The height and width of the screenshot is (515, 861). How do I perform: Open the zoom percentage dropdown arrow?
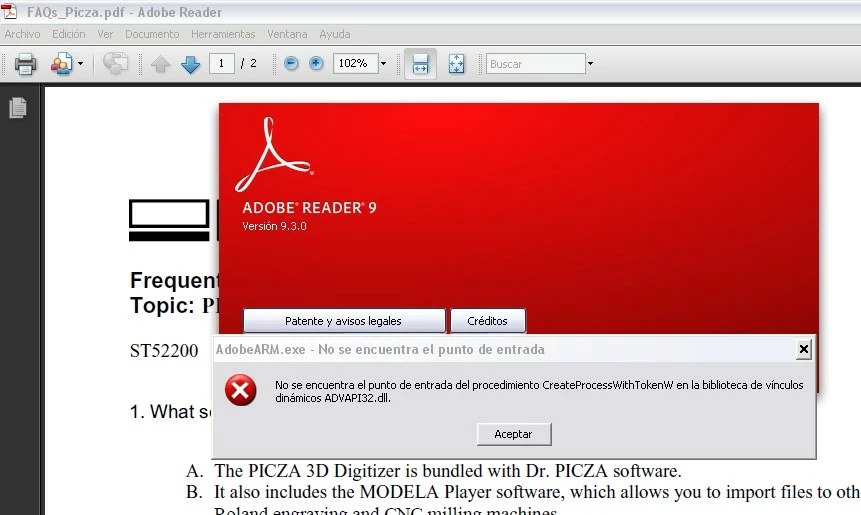pyautogui.click(x=383, y=64)
